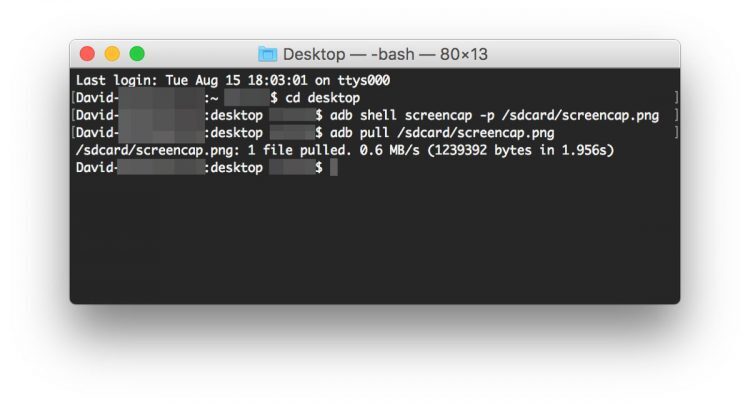Click the '0.6 MB/s' transfer speed text
The image size is (750, 404).
[389, 150]
